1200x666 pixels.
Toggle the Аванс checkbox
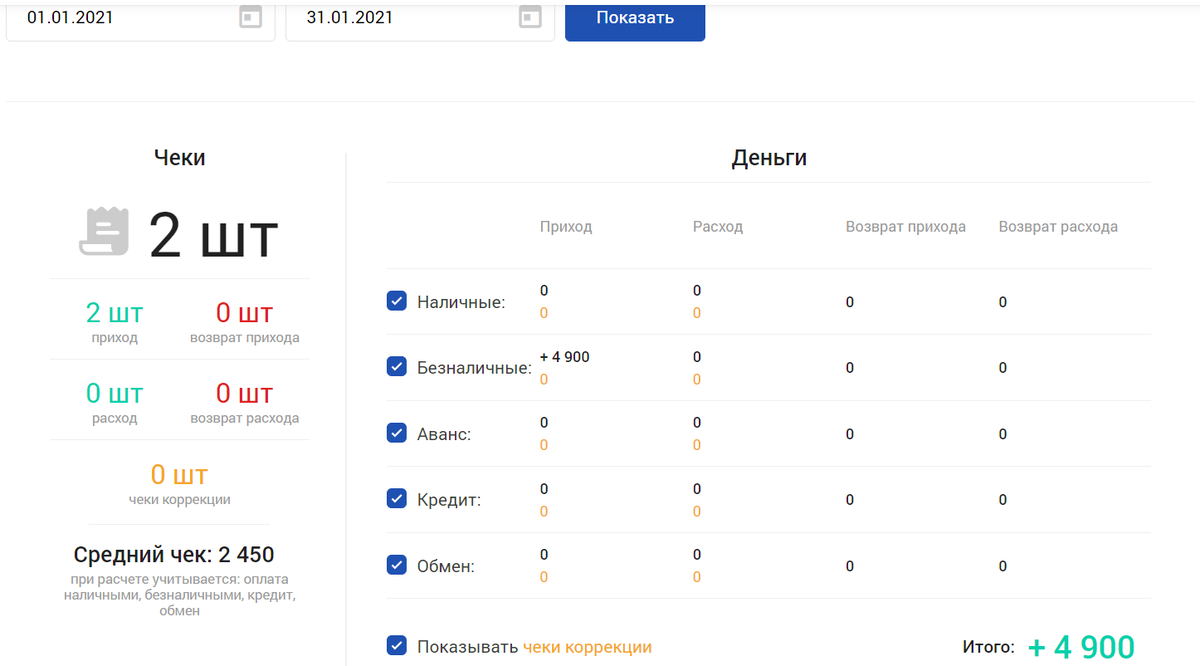(x=396, y=433)
